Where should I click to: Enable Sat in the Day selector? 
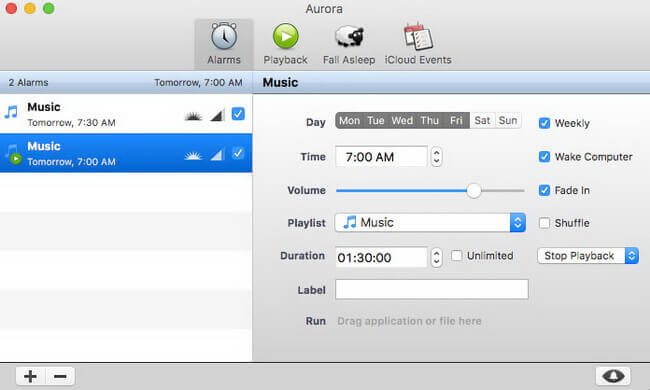(x=482, y=121)
